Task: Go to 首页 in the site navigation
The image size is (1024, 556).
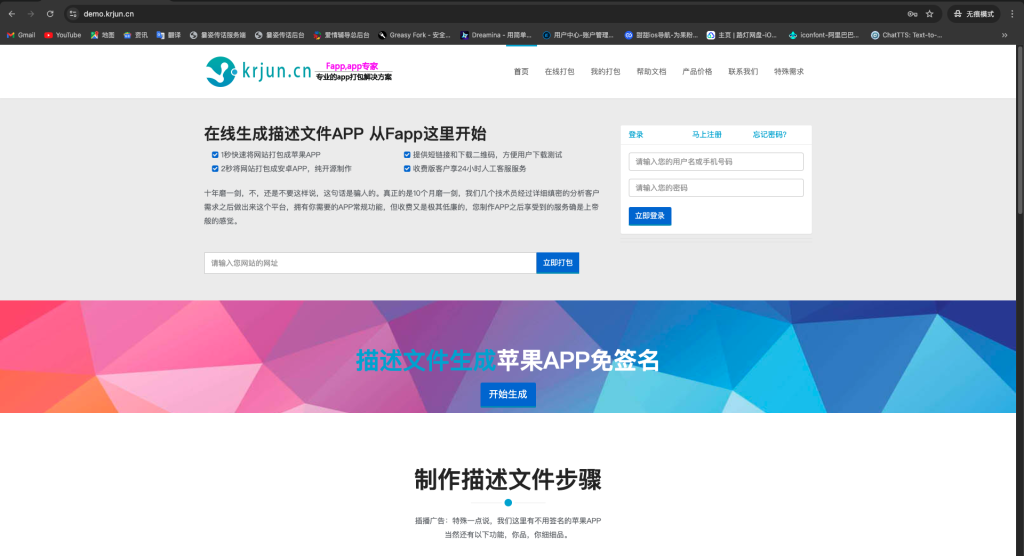Action: coord(521,72)
